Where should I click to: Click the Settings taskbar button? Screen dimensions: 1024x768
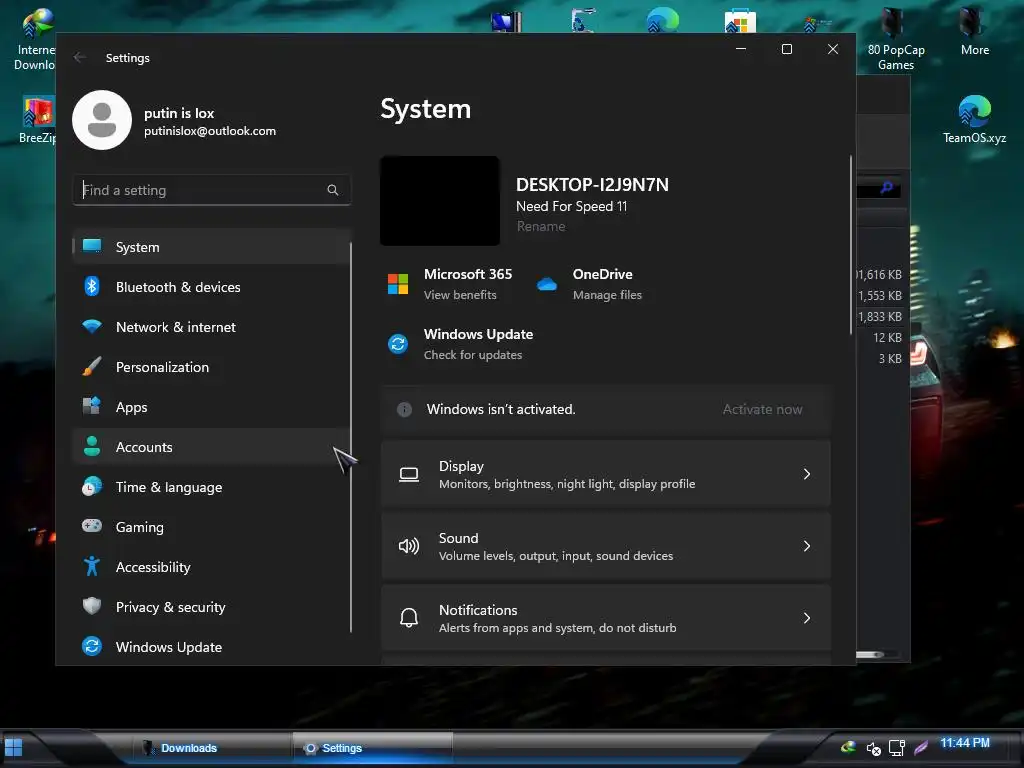pyautogui.click(x=372, y=748)
